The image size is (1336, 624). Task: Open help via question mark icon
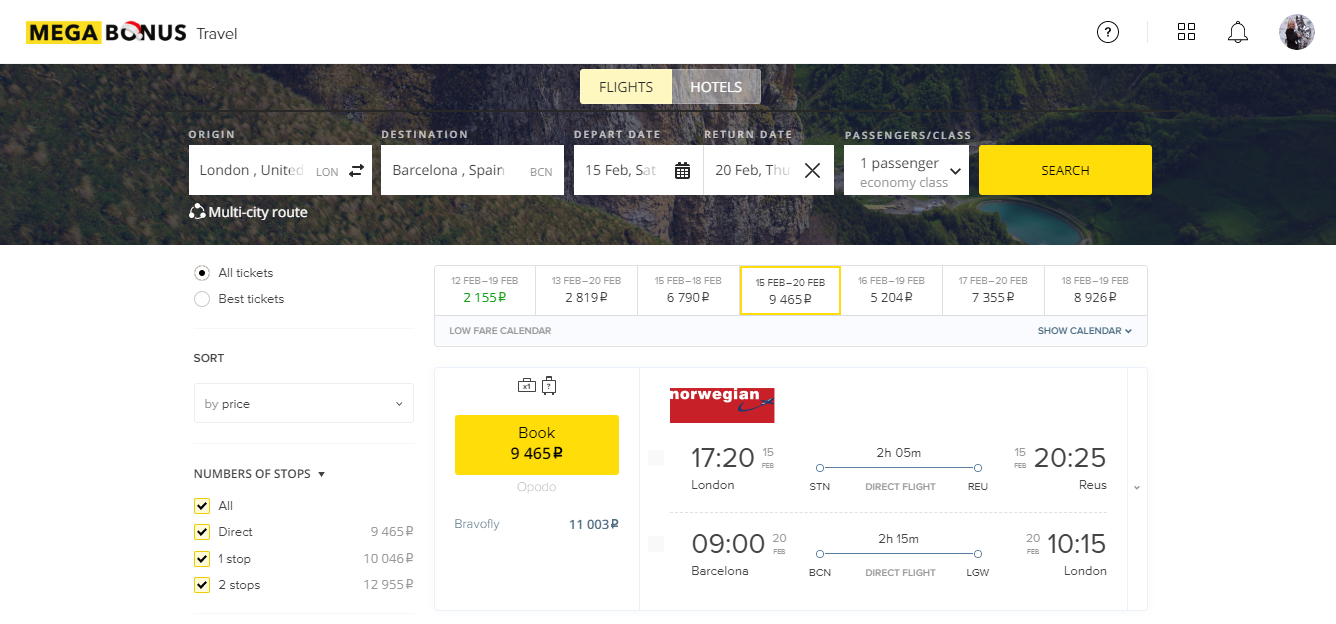(1107, 32)
